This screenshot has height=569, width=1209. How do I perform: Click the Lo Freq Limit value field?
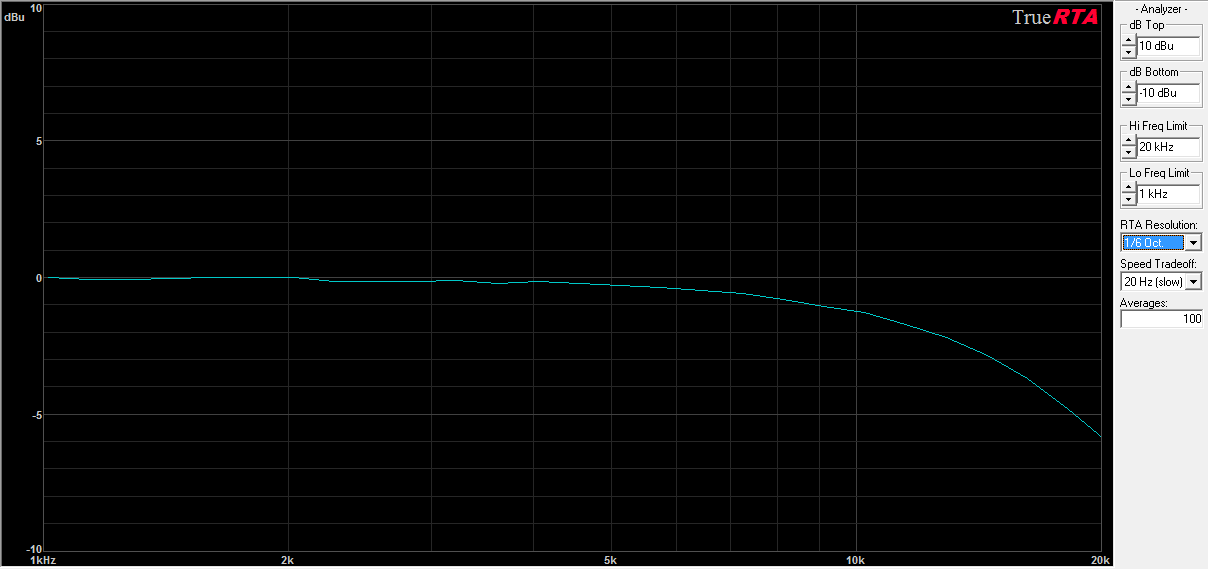1168,194
